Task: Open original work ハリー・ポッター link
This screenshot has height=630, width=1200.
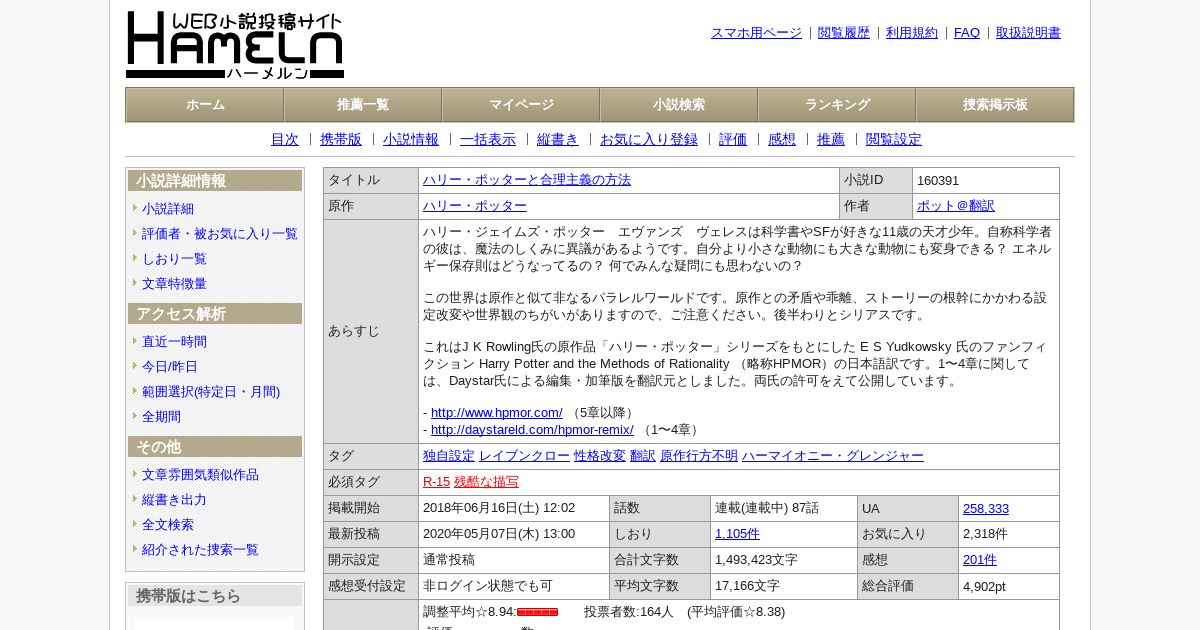Action: coord(475,207)
